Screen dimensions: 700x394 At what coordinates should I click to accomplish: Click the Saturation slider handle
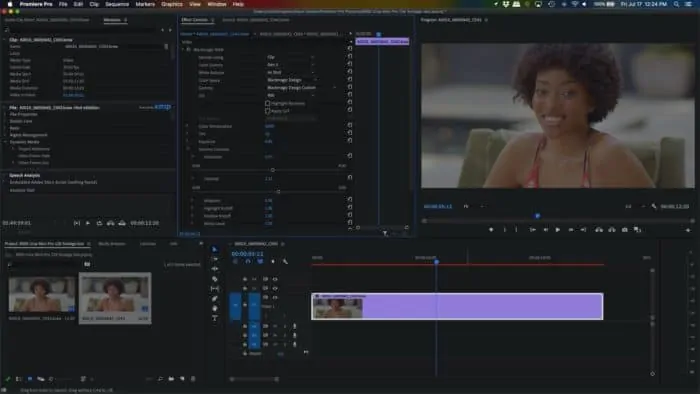coord(273,170)
